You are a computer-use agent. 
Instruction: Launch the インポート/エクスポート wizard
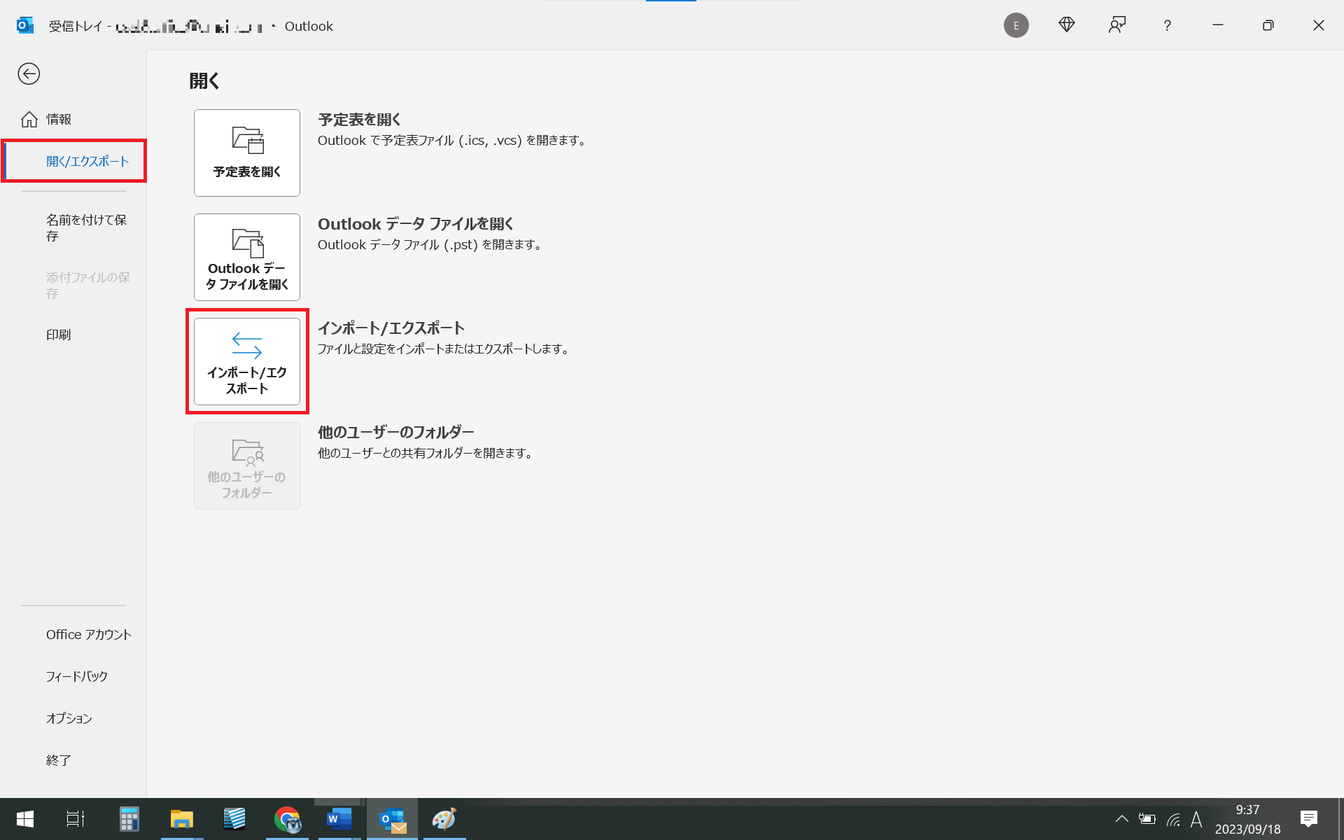click(247, 361)
